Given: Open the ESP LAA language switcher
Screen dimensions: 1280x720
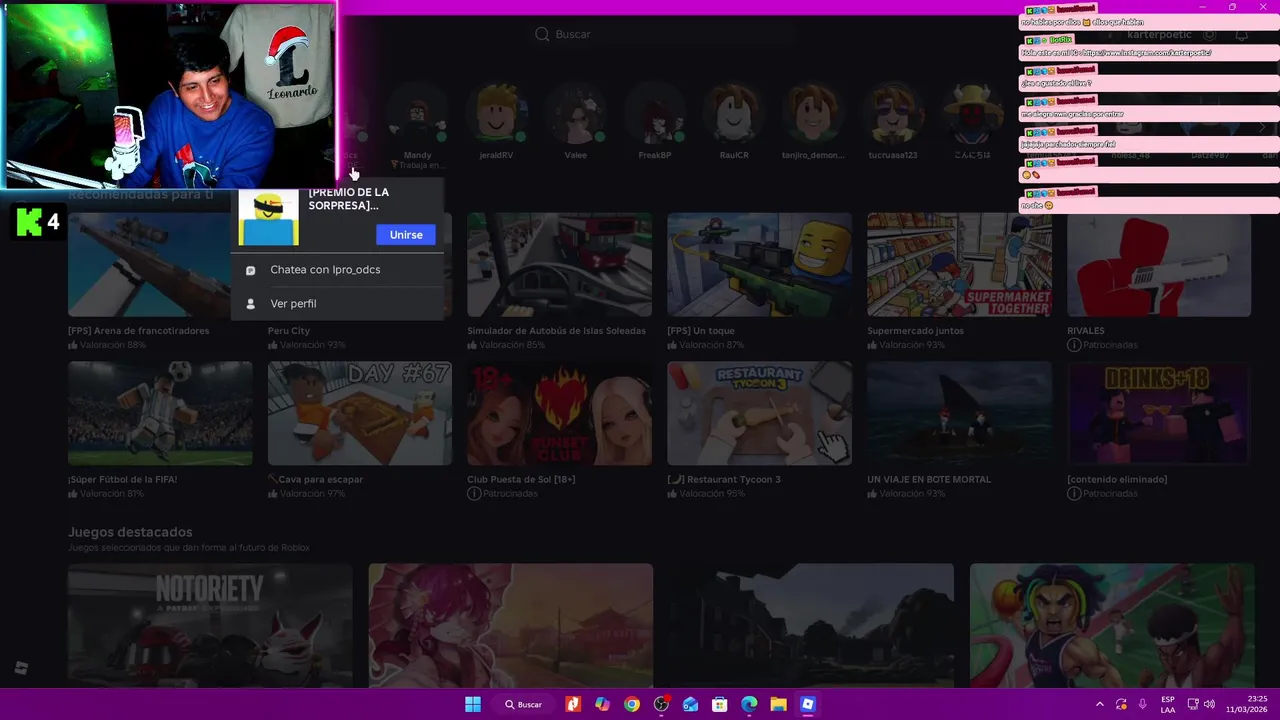Looking at the screenshot, I should (1168, 704).
